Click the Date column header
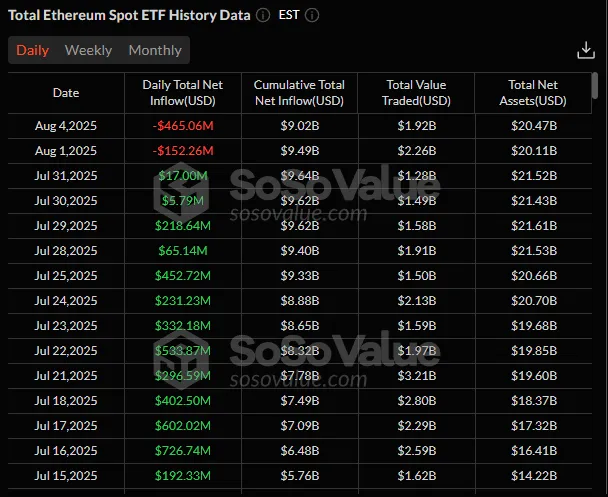This screenshot has width=608, height=497. [x=66, y=93]
